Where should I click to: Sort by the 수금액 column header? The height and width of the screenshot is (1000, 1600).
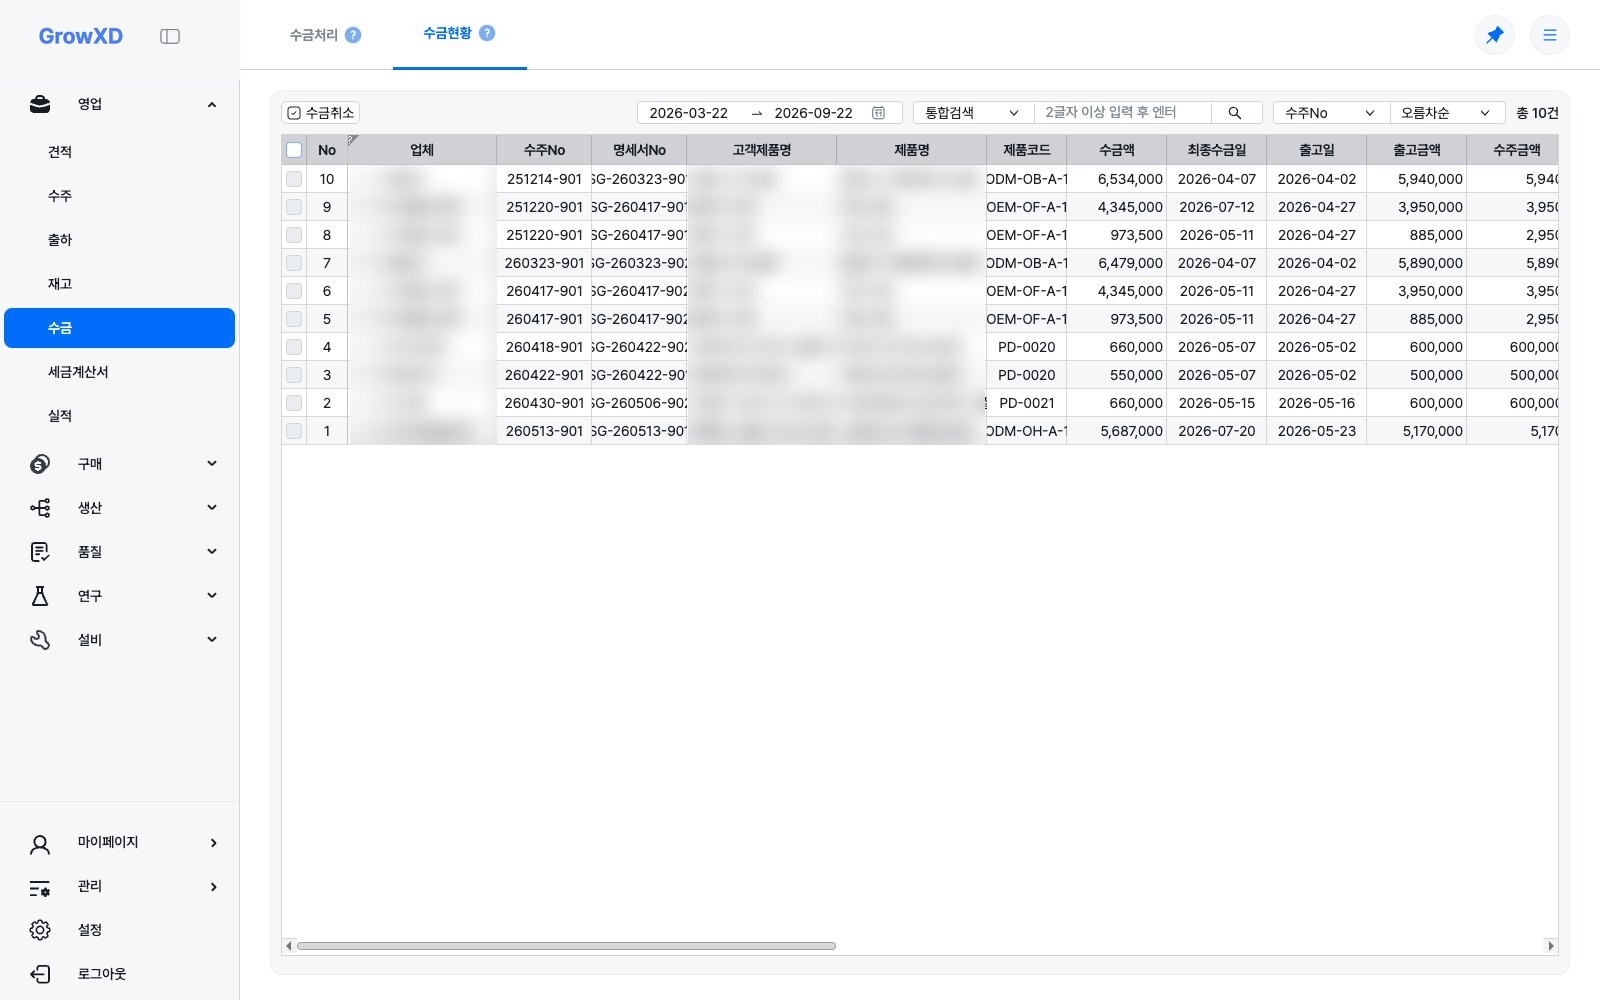pos(1117,150)
